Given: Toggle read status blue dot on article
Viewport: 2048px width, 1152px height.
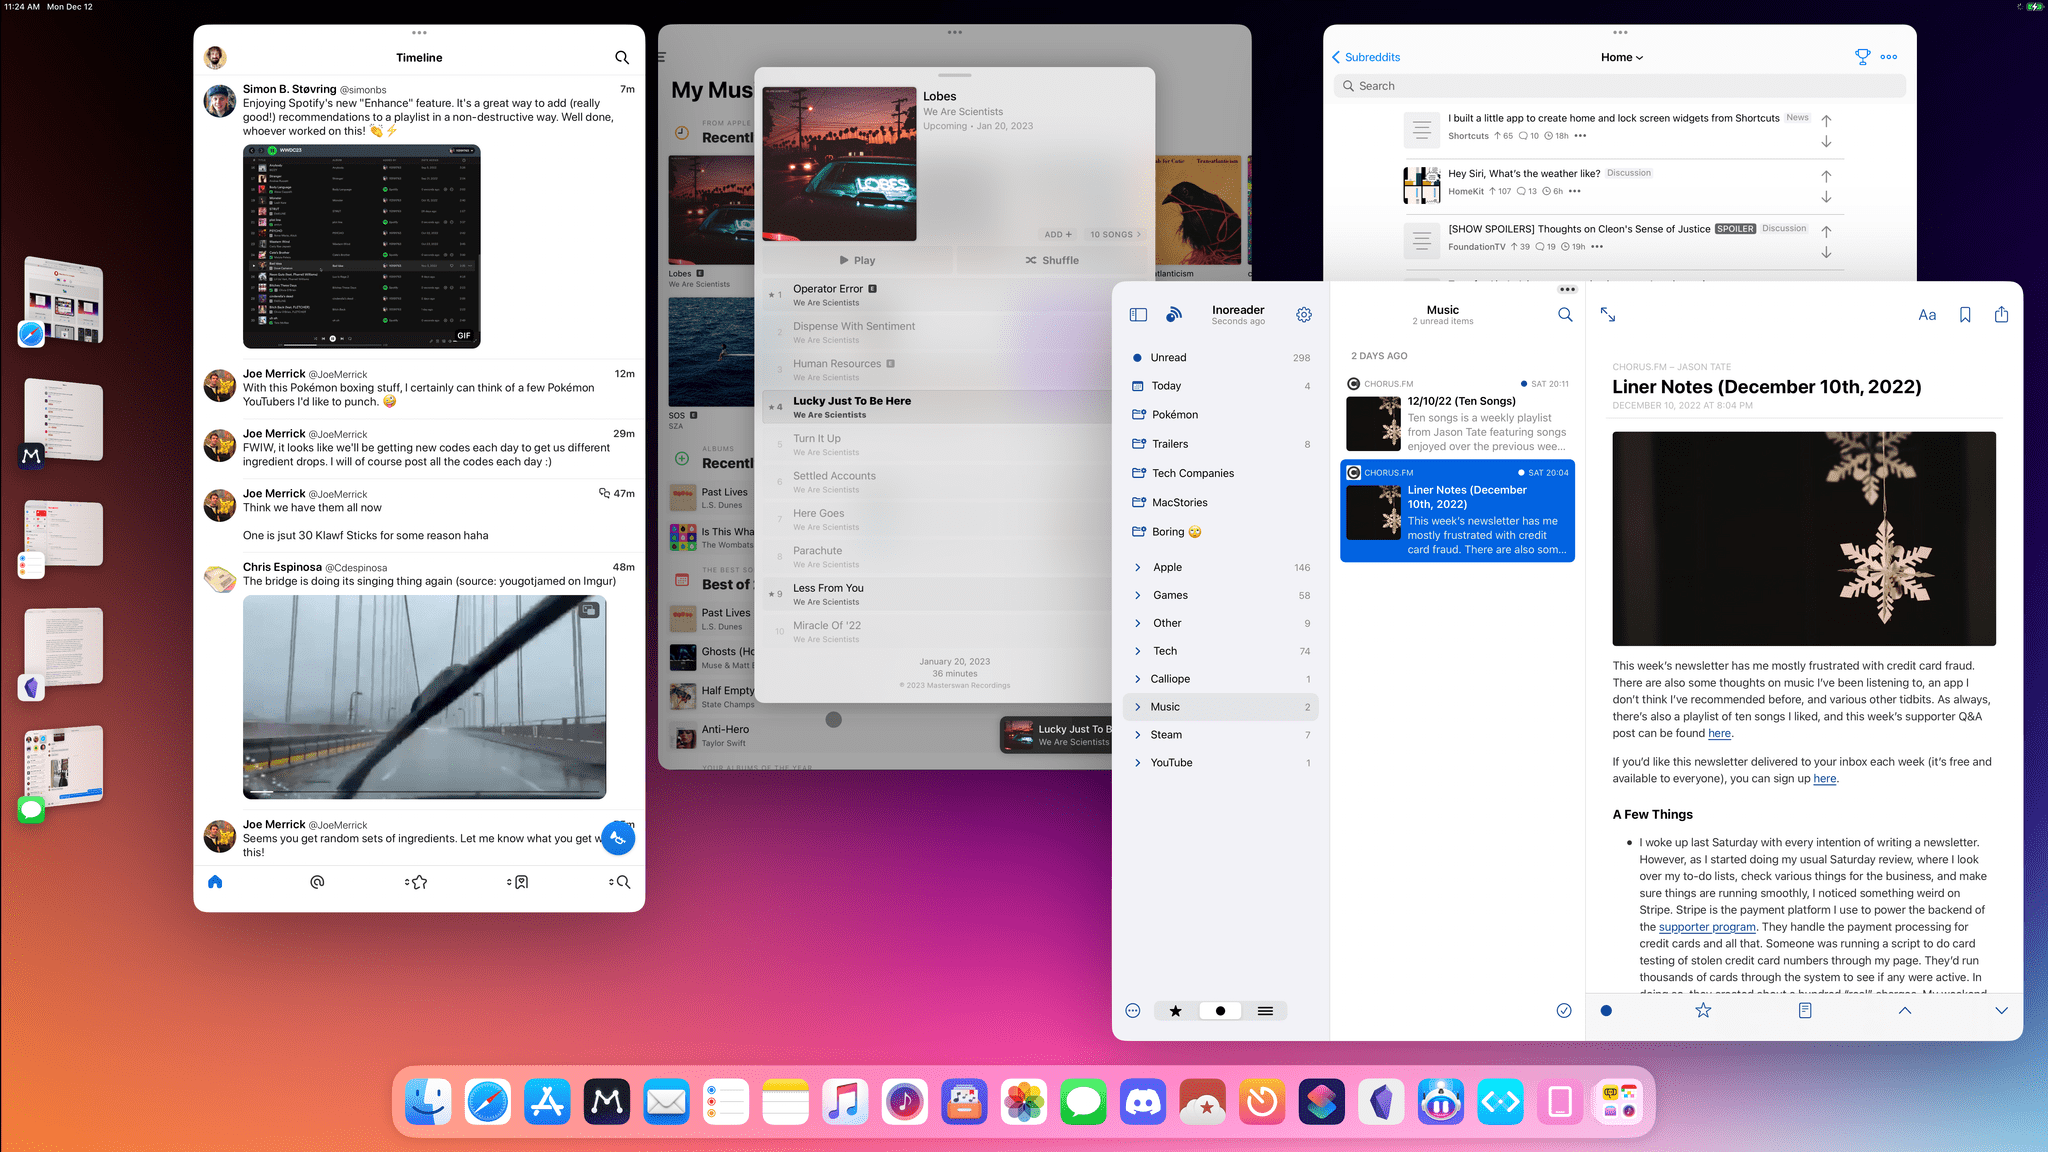Looking at the screenshot, I should pos(1606,1010).
